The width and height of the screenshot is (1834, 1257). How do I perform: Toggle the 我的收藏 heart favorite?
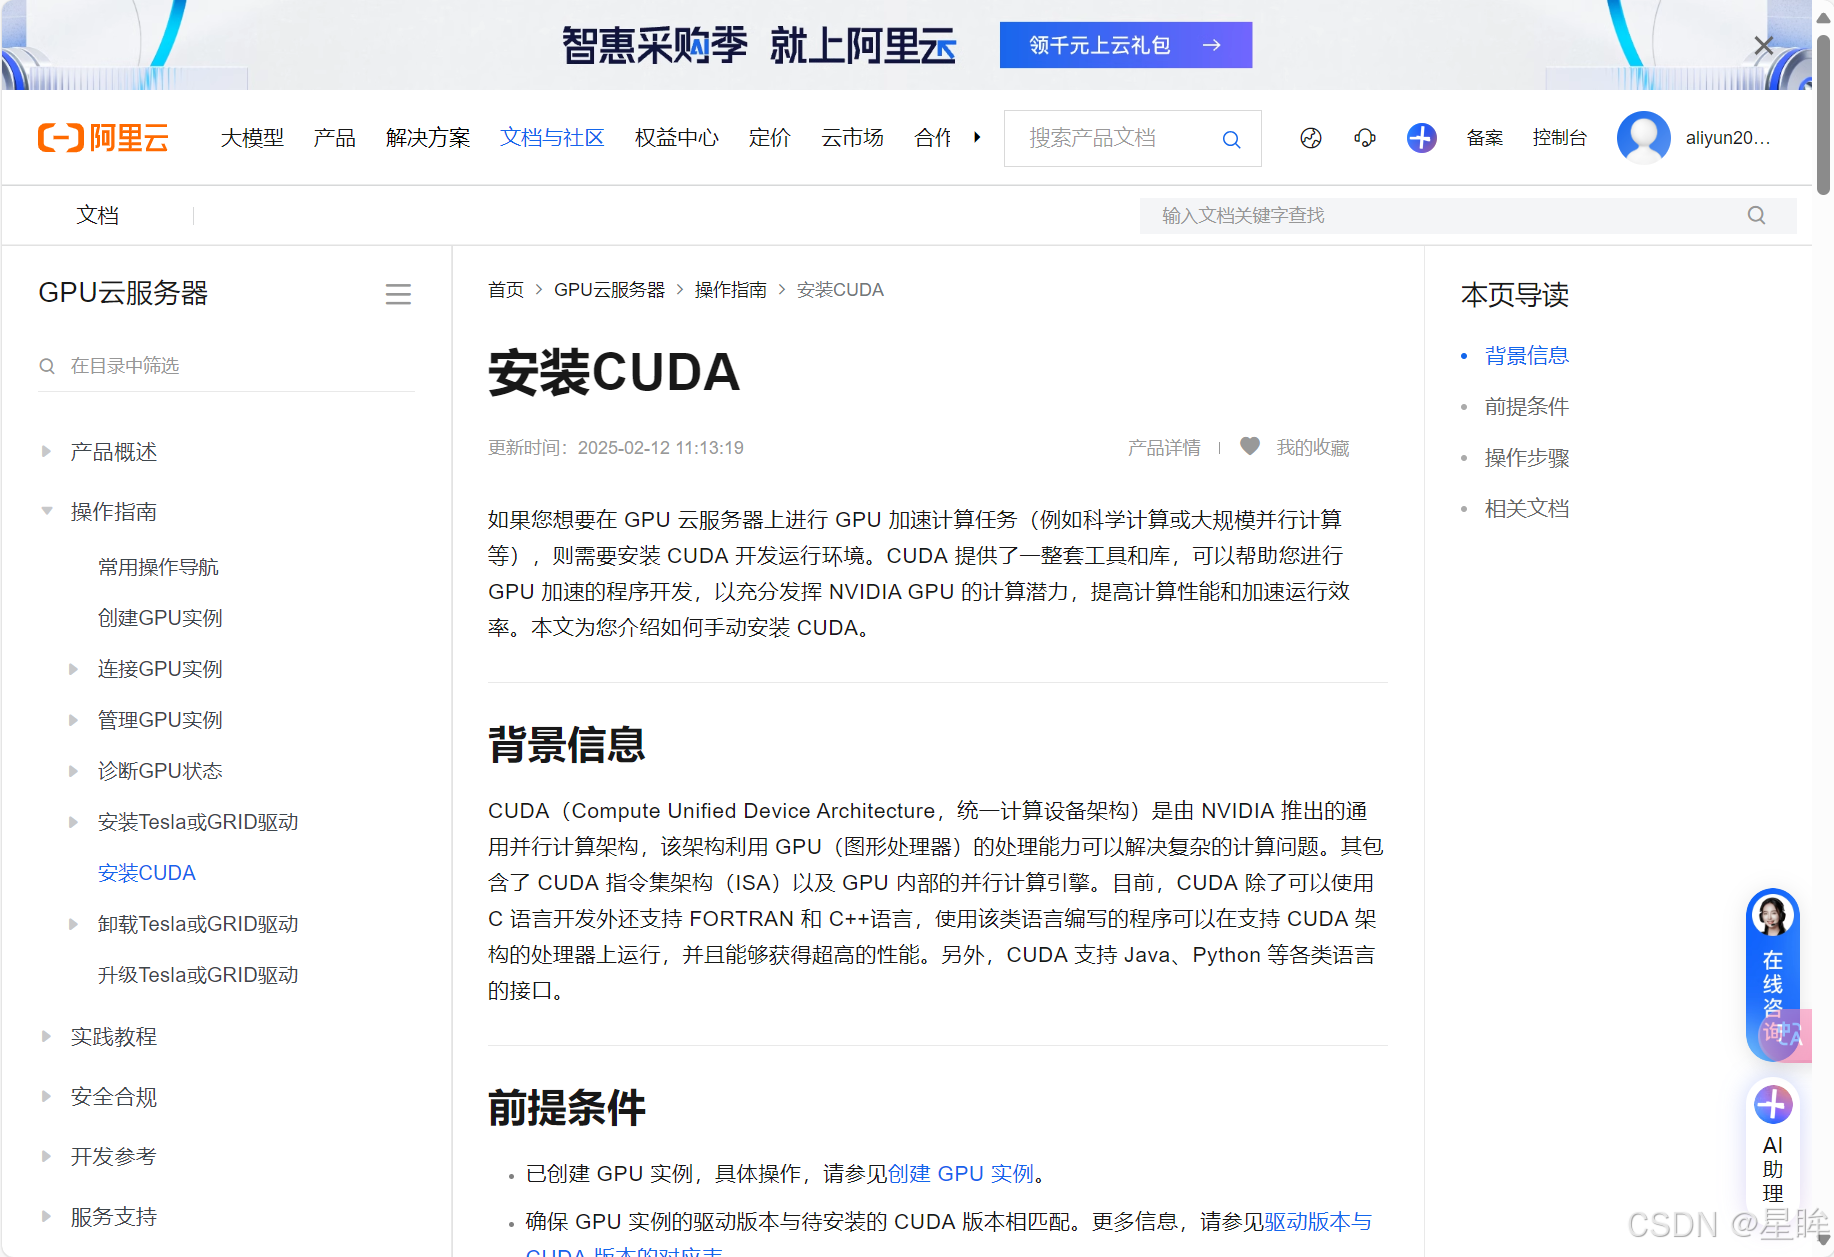click(1250, 446)
